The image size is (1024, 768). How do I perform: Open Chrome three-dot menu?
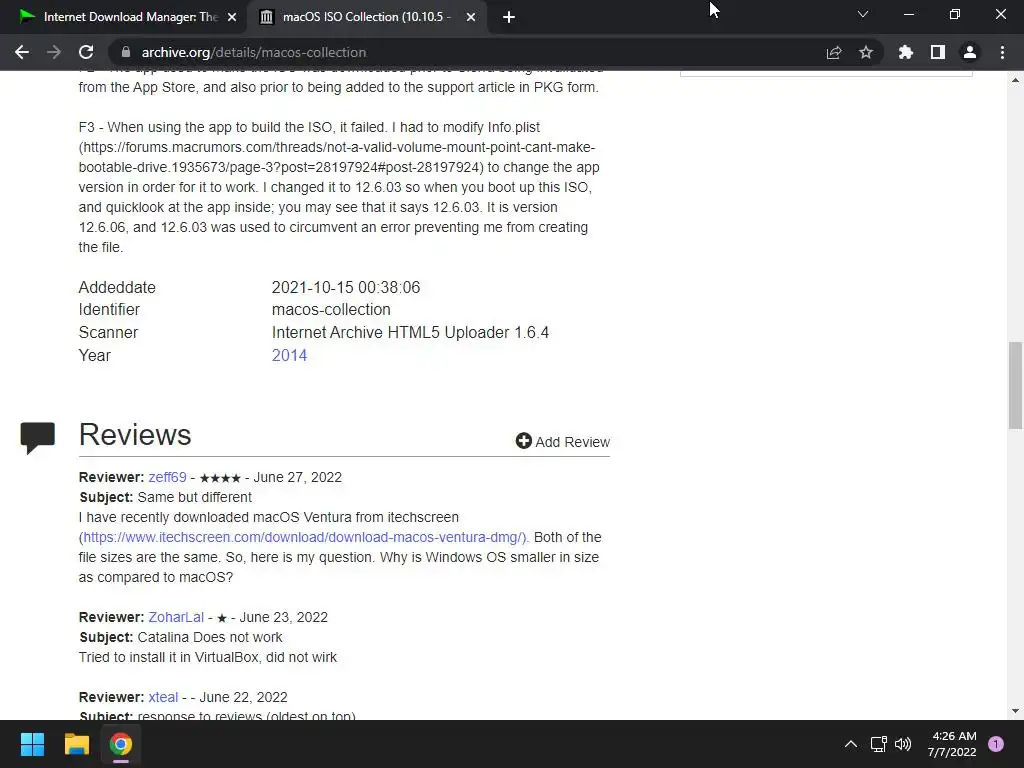pyautogui.click(x=1002, y=52)
